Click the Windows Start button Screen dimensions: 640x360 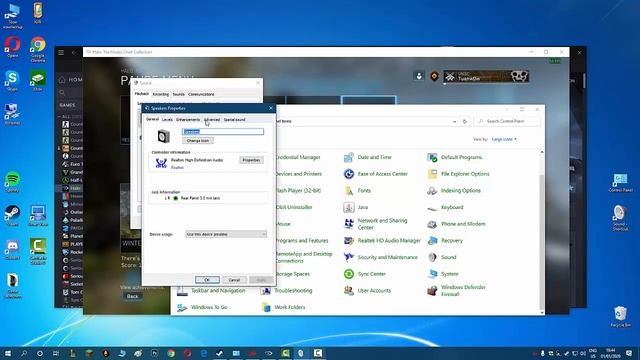[7, 353]
